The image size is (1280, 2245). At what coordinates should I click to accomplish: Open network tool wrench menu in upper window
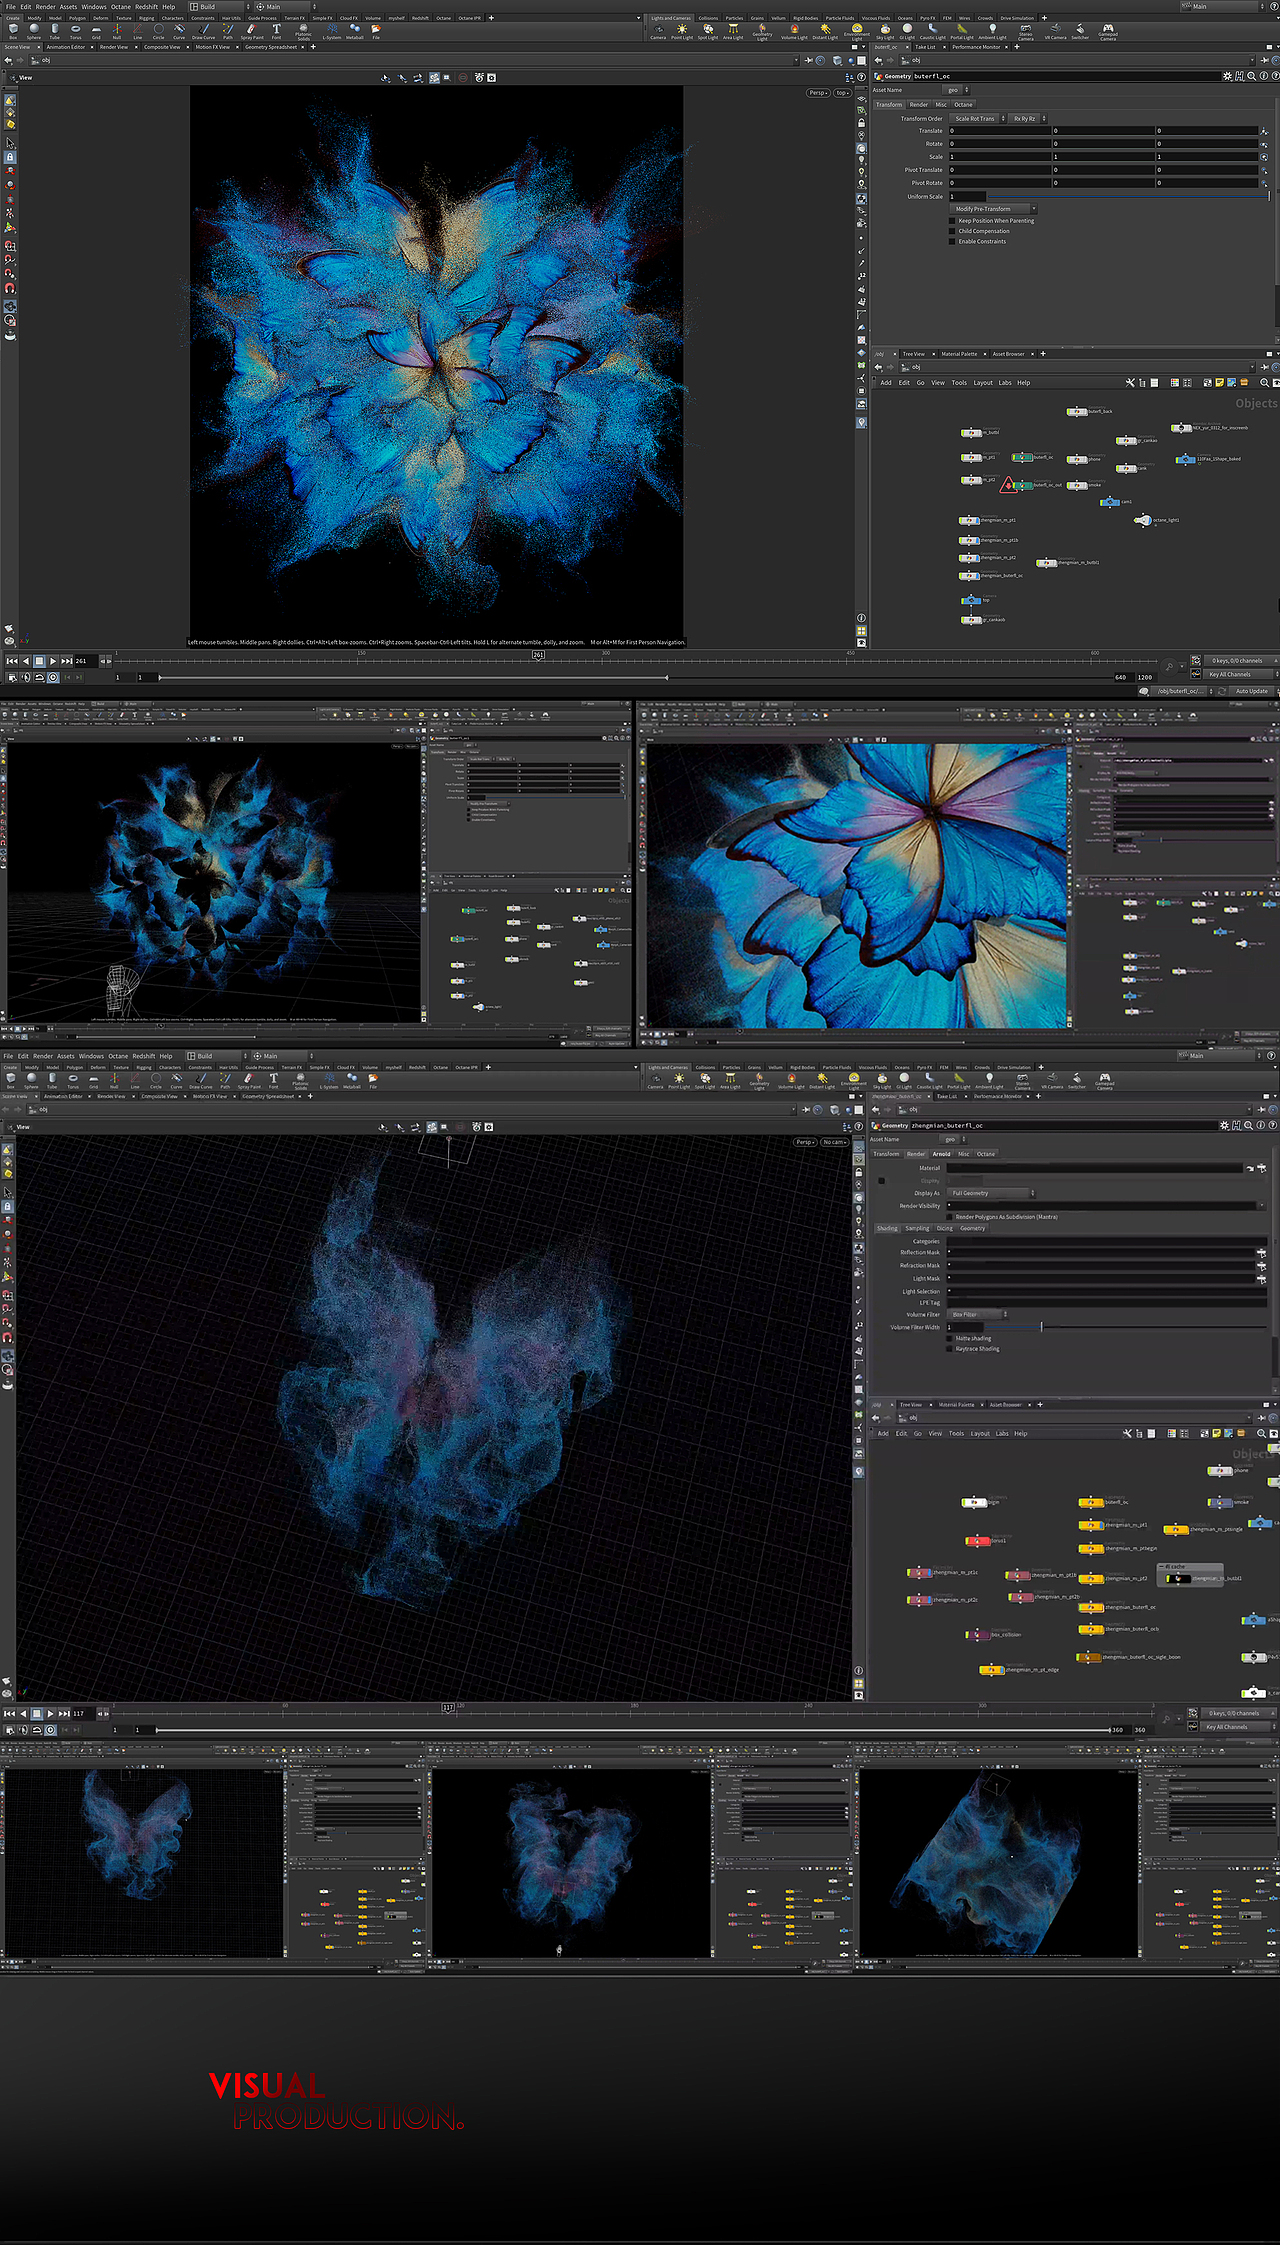point(1131,383)
